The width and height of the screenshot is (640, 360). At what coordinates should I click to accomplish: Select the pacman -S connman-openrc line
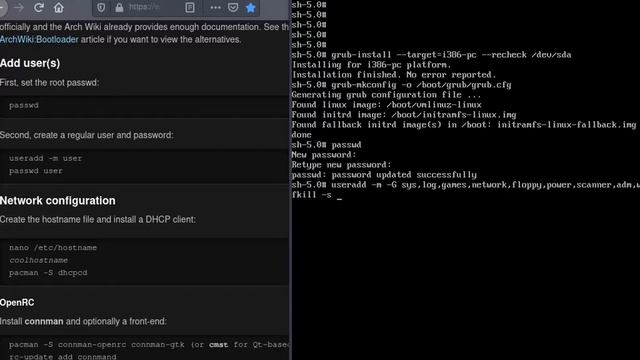click(149, 344)
